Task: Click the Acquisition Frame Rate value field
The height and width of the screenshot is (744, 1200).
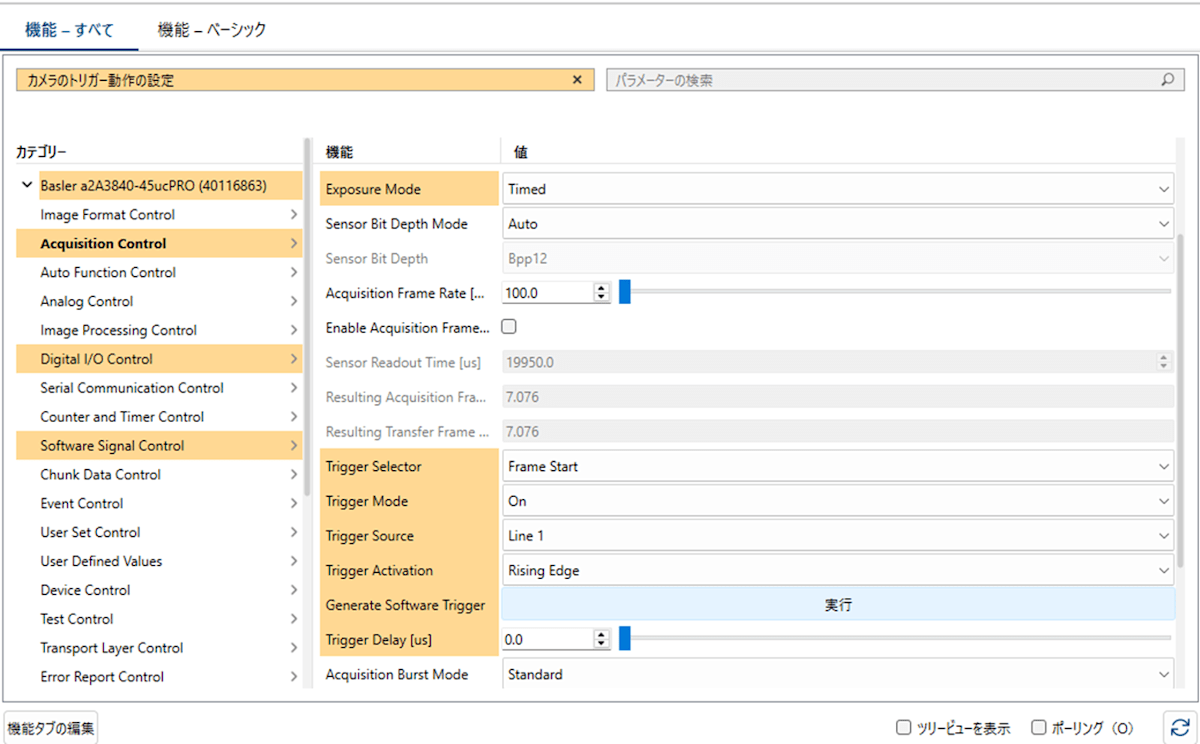Action: 548,293
